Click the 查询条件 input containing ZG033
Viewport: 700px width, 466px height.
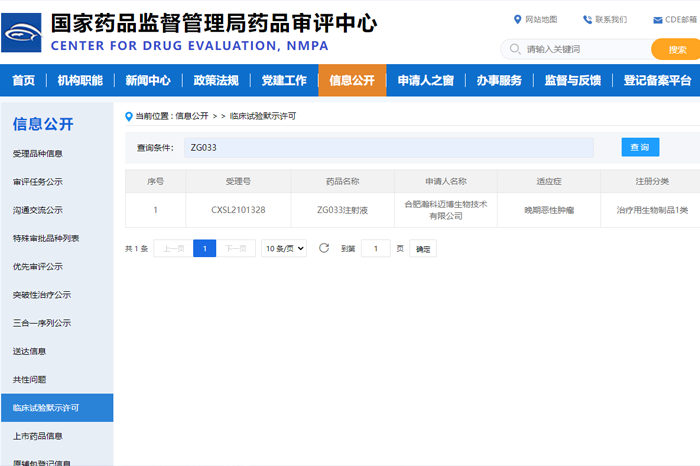click(x=387, y=148)
